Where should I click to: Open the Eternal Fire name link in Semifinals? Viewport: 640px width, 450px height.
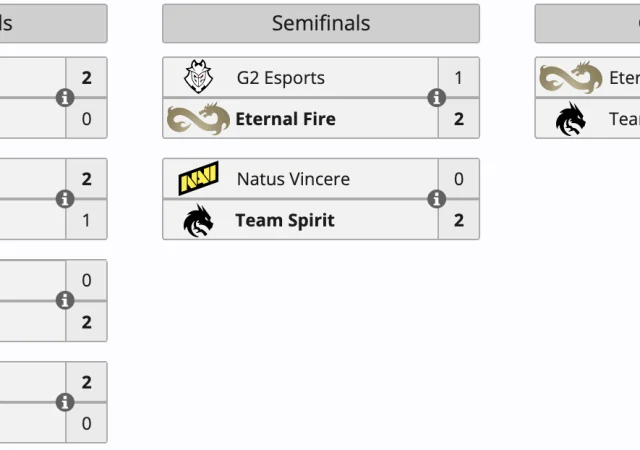click(x=285, y=119)
